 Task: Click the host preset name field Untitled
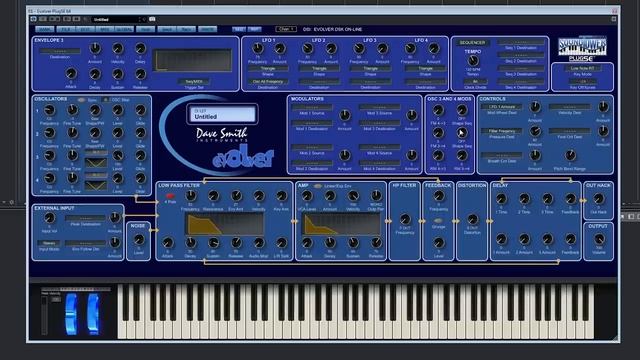(116, 19)
